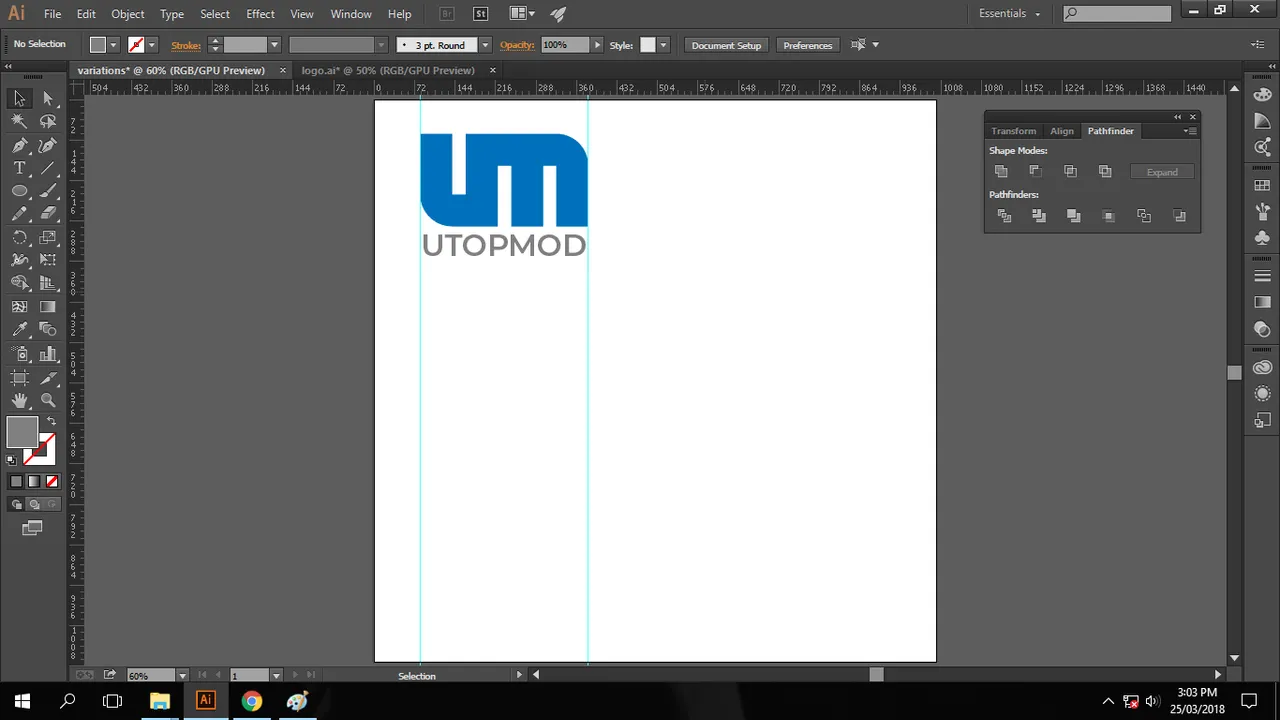Open the 60% zoom level dropdown
Screen dimensions: 1280x720
(x=182, y=676)
